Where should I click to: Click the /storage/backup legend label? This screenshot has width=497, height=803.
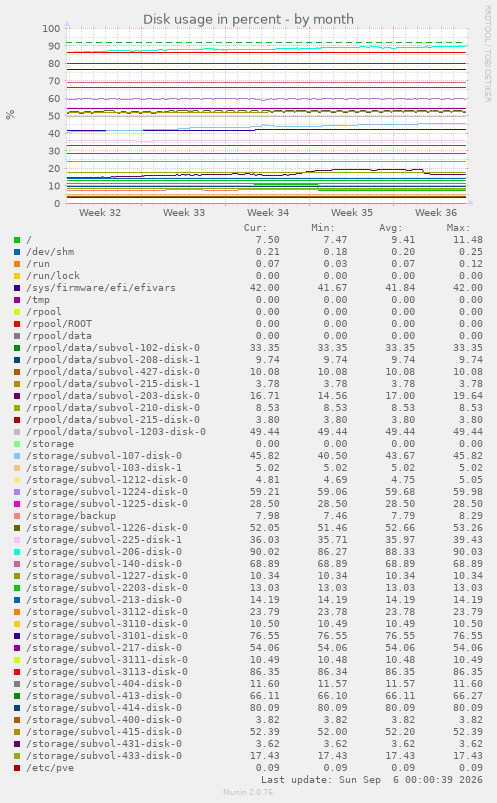[71, 516]
